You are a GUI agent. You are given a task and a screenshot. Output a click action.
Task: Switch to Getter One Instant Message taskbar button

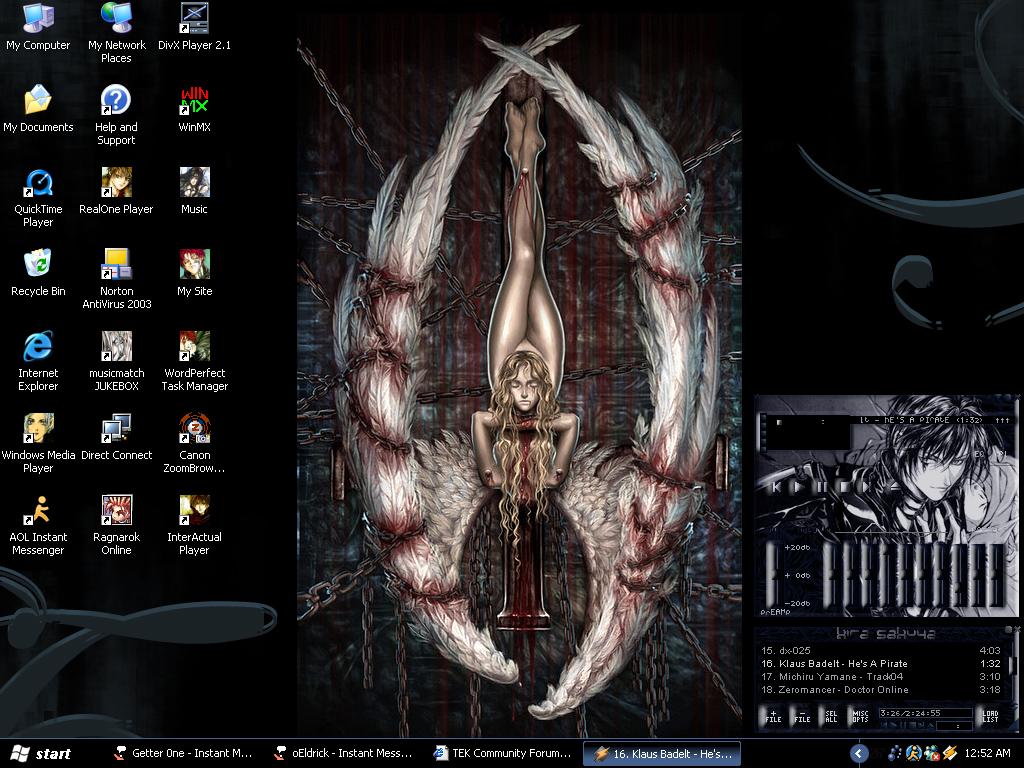pyautogui.click(x=183, y=754)
